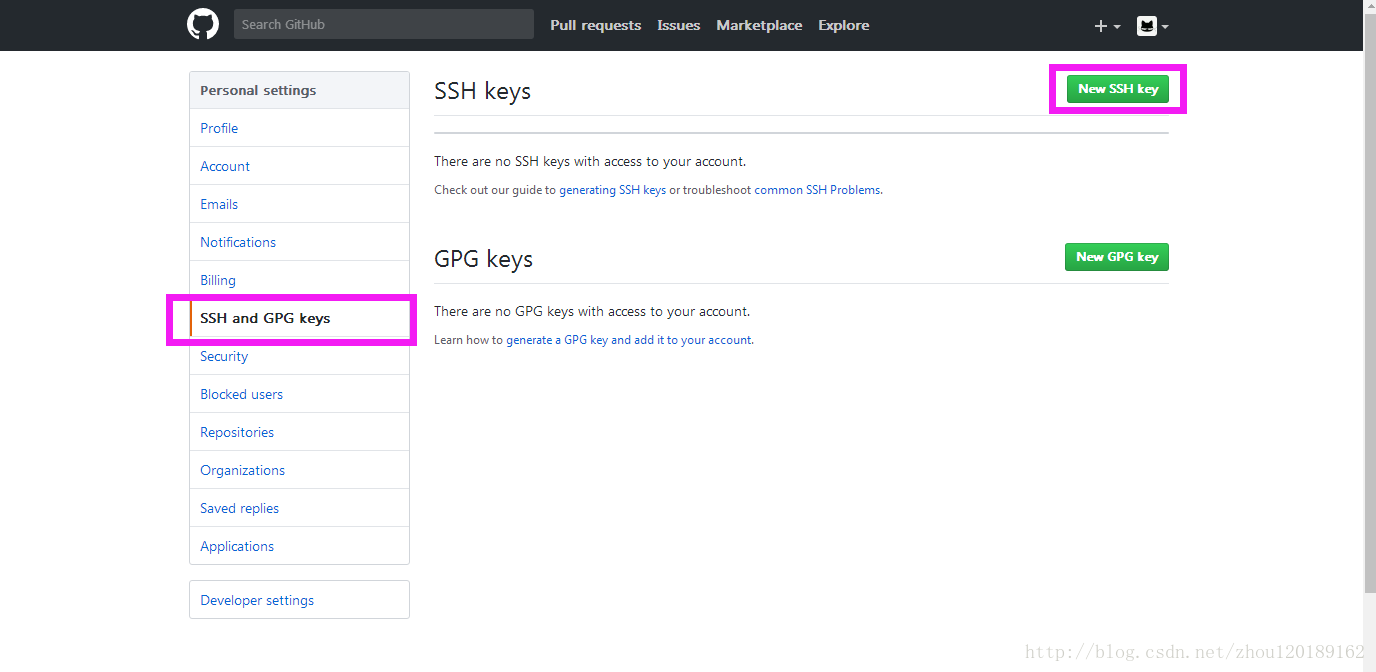1376x672 pixels.
Task: Open generate a GPG key link
Action: tap(629, 340)
